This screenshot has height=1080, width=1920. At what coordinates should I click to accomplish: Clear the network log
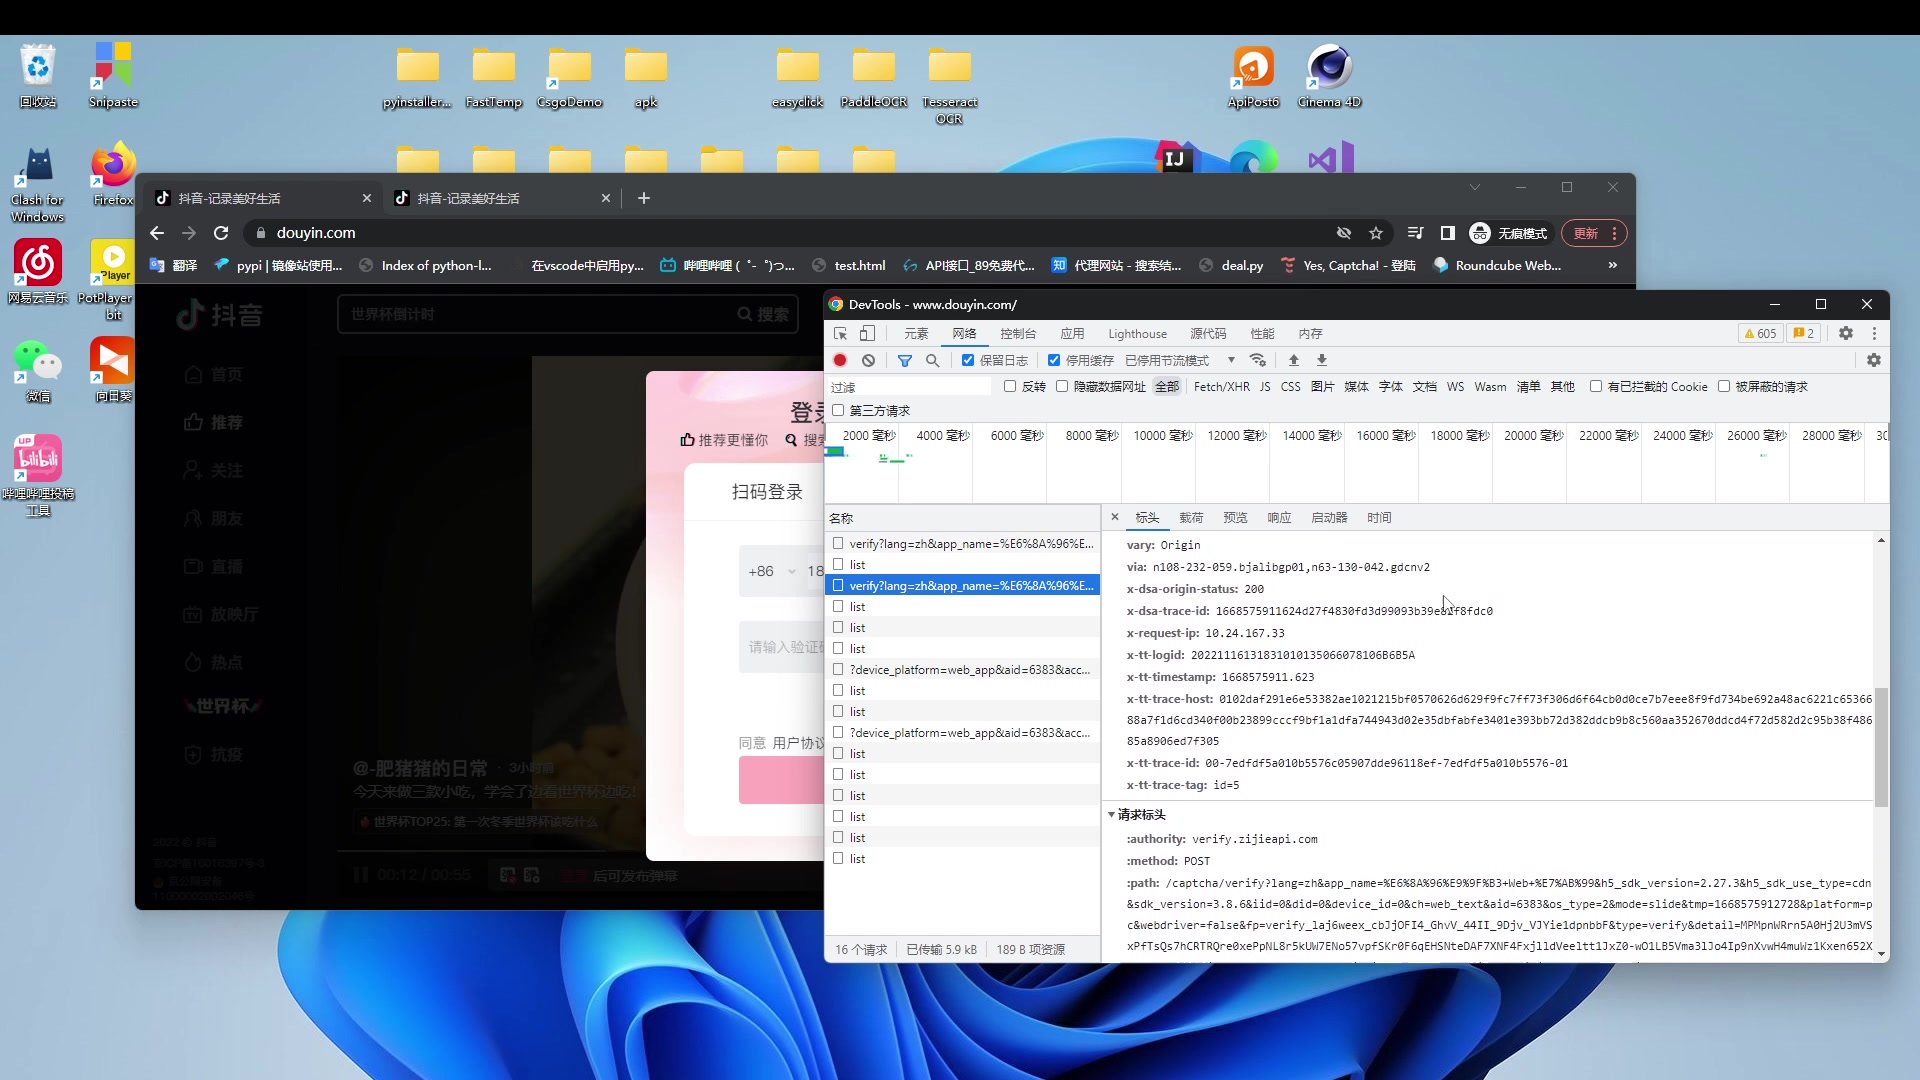(868, 360)
